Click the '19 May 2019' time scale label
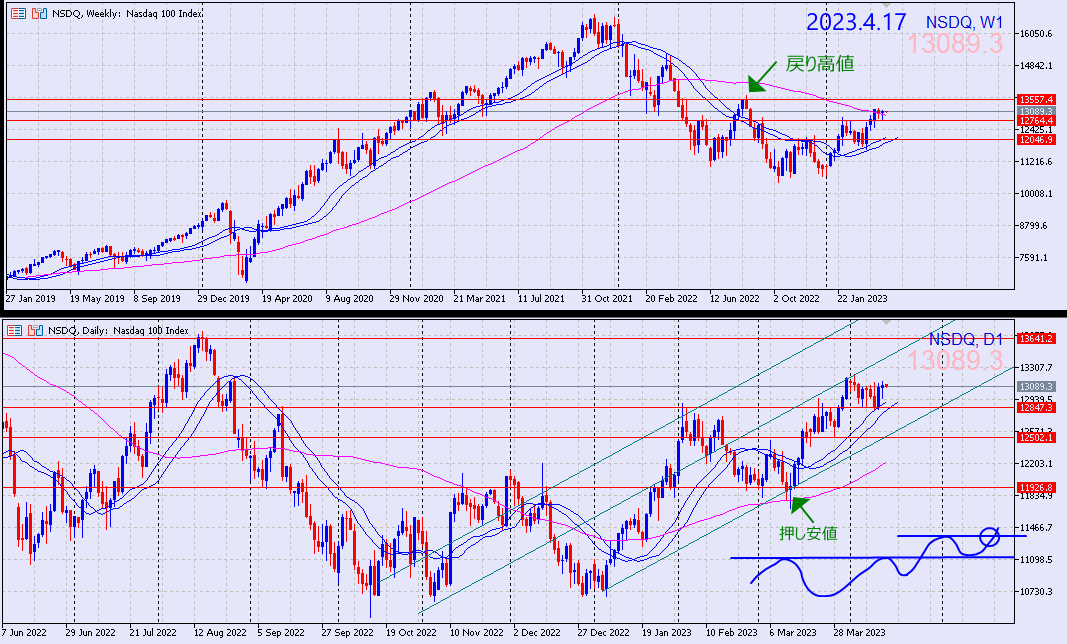The image size is (1067, 644). 97,298
